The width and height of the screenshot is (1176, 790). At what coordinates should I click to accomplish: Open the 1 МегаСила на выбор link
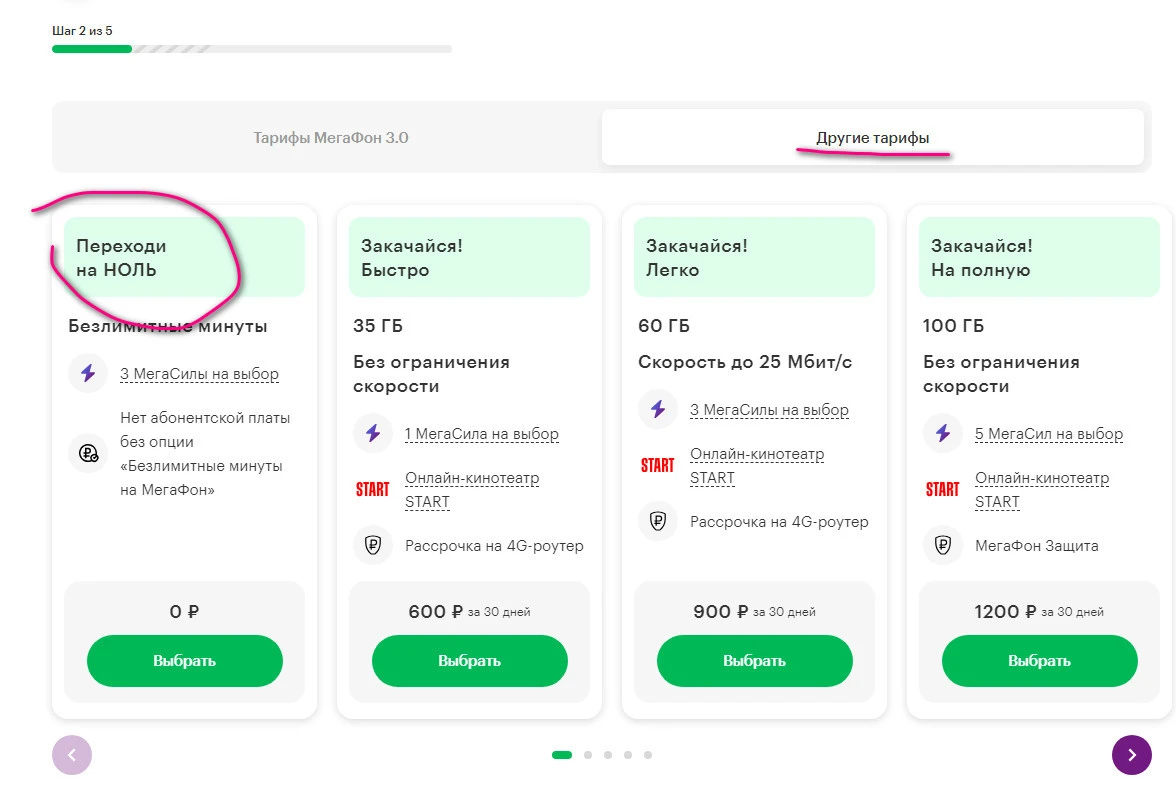[482, 434]
